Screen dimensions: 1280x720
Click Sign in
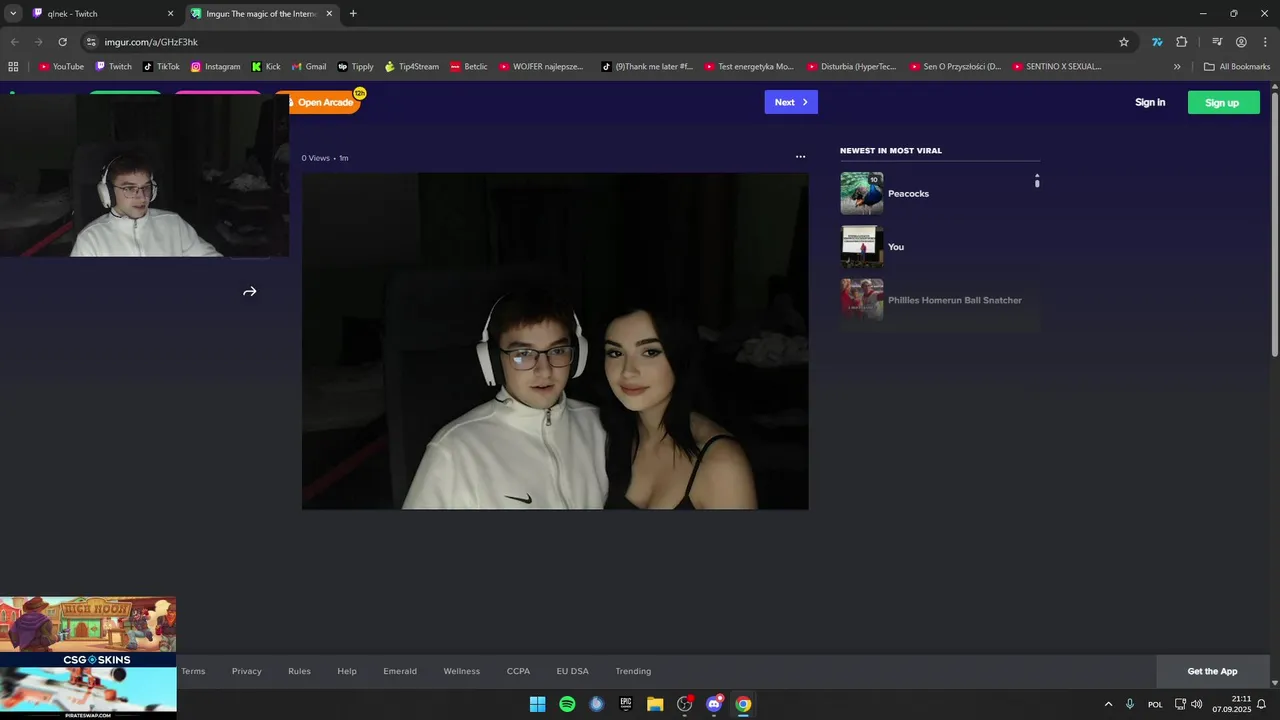[x=1150, y=102]
